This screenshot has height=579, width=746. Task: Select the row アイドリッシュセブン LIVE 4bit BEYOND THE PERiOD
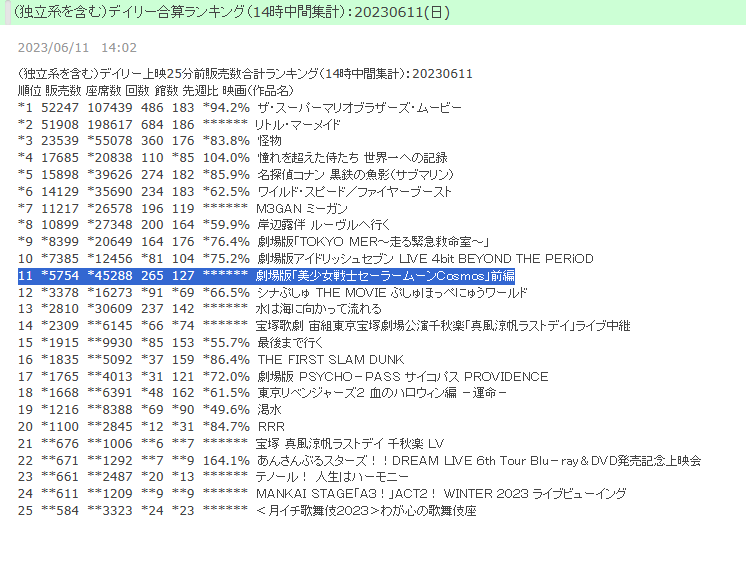306,259
